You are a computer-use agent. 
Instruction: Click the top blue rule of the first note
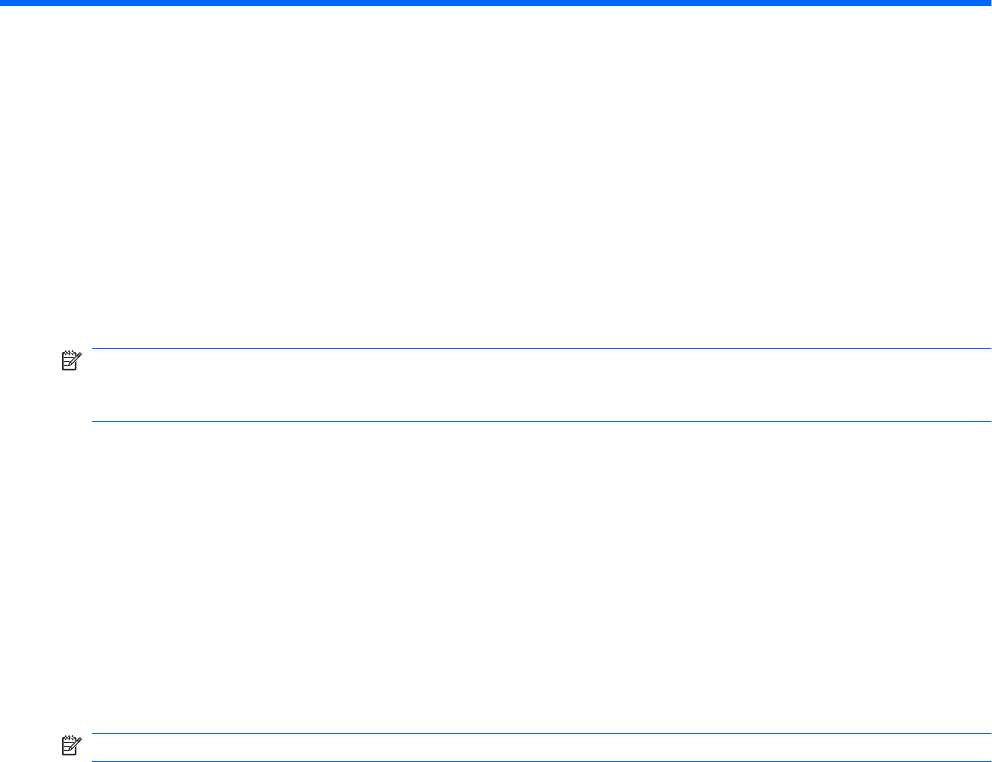point(540,349)
